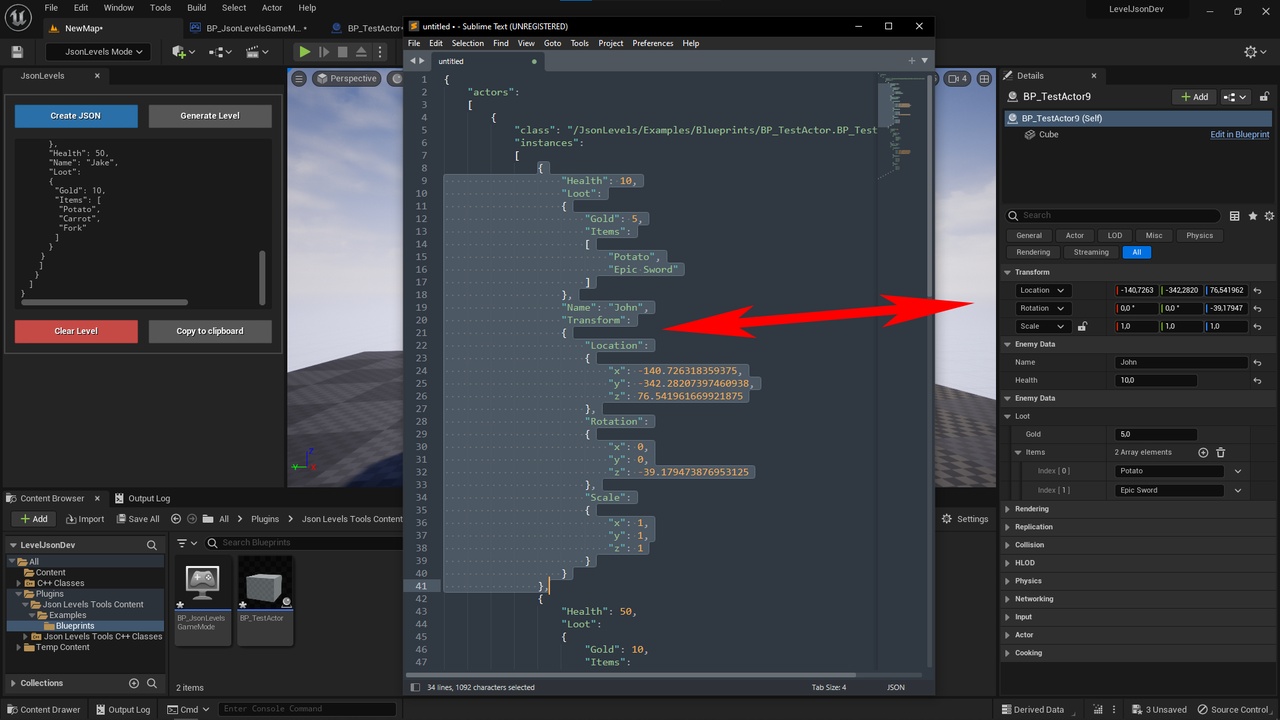Open the add content cube-plus toolbar icon
This screenshot has width=1280, height=720.
click(184, 52)
